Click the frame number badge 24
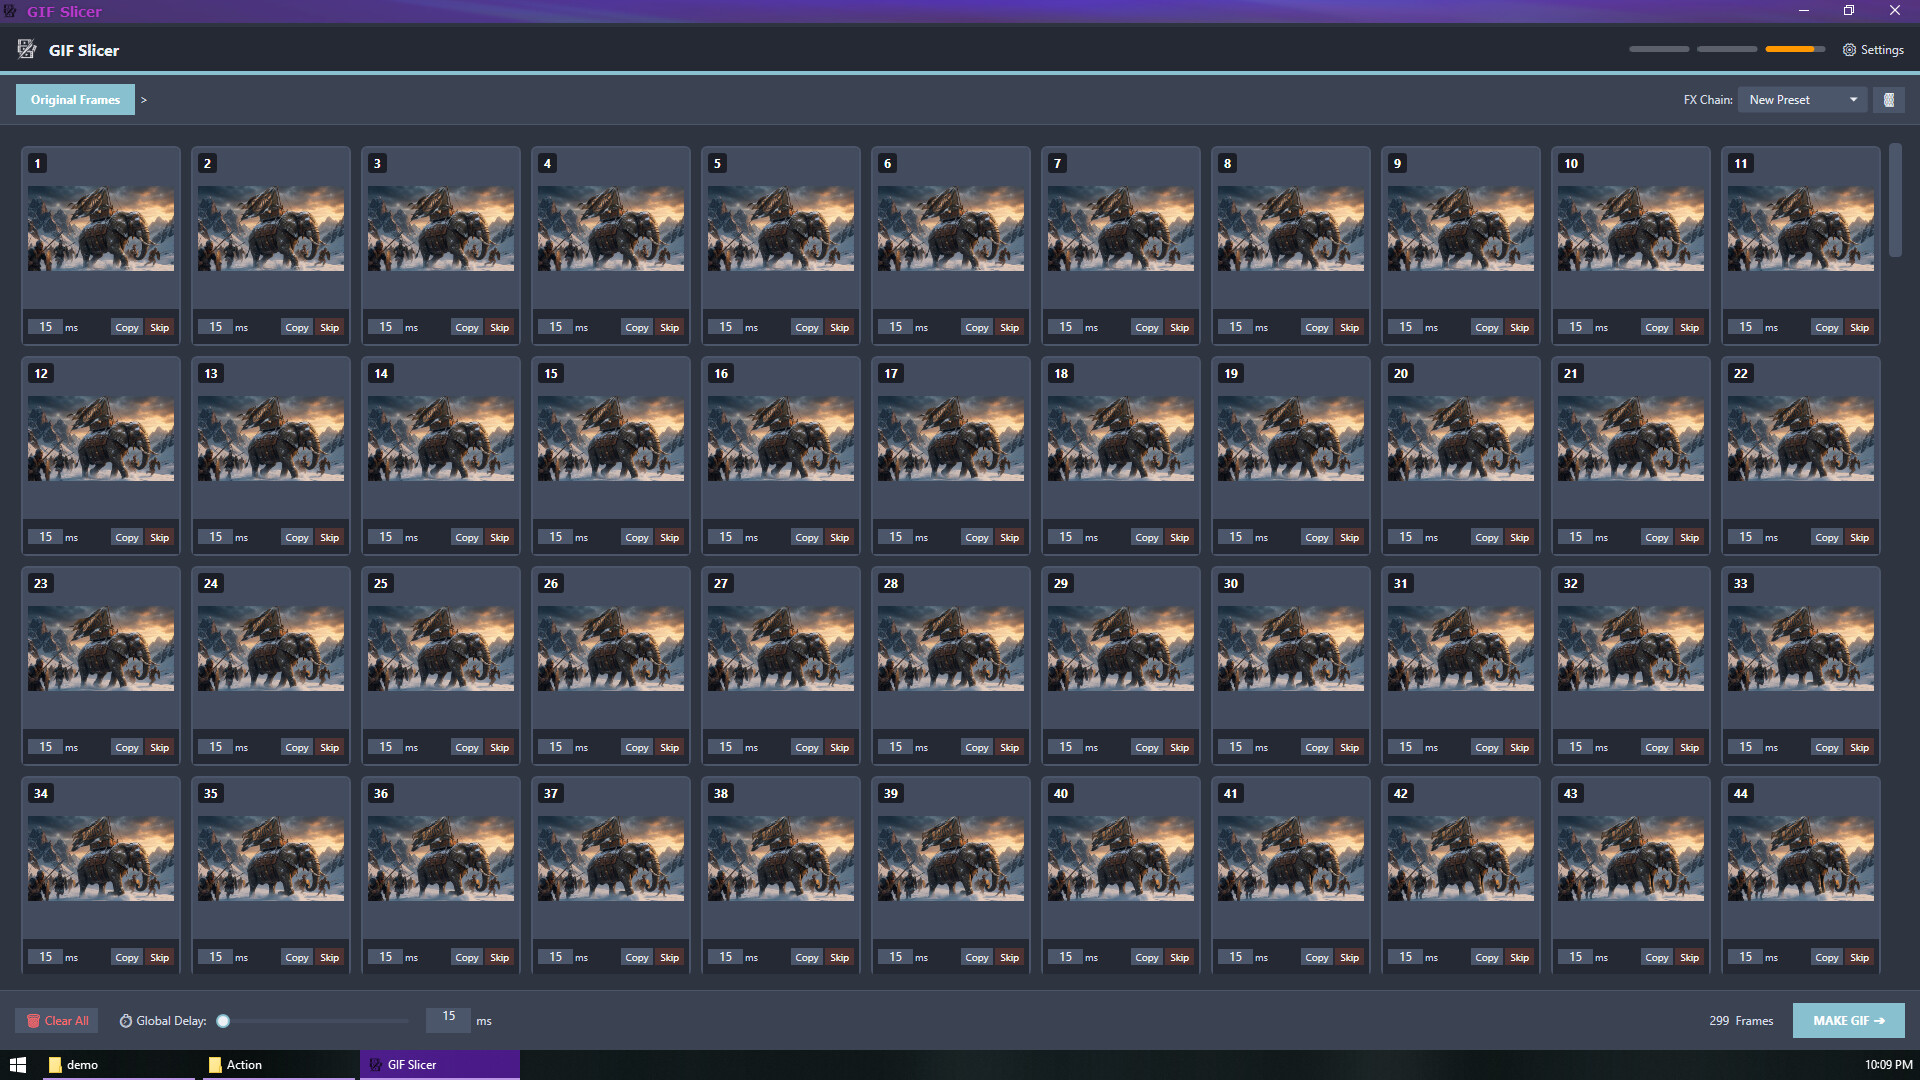 pyautogui.click(x=211, y=584)
